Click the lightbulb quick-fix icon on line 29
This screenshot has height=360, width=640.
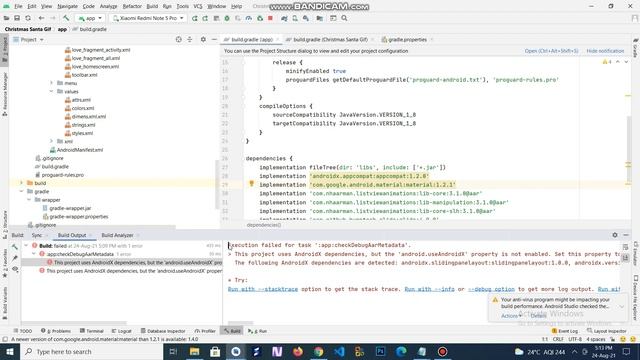251,184
